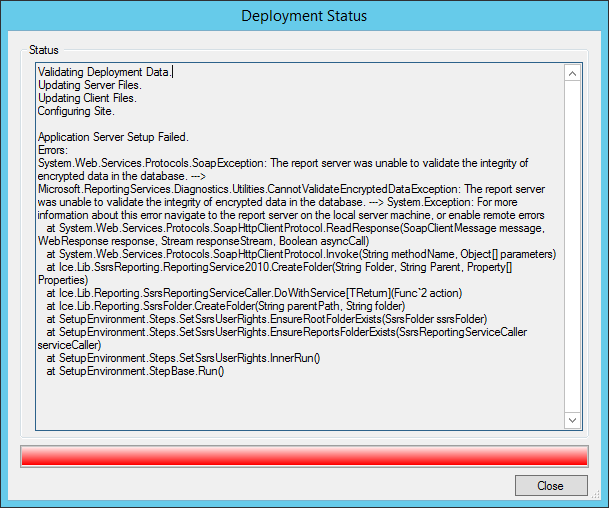Click the 'System.Web.Services.Protocols.SoapException' text
The height and width of the screenshot is (508, 609).
point(151,163)
